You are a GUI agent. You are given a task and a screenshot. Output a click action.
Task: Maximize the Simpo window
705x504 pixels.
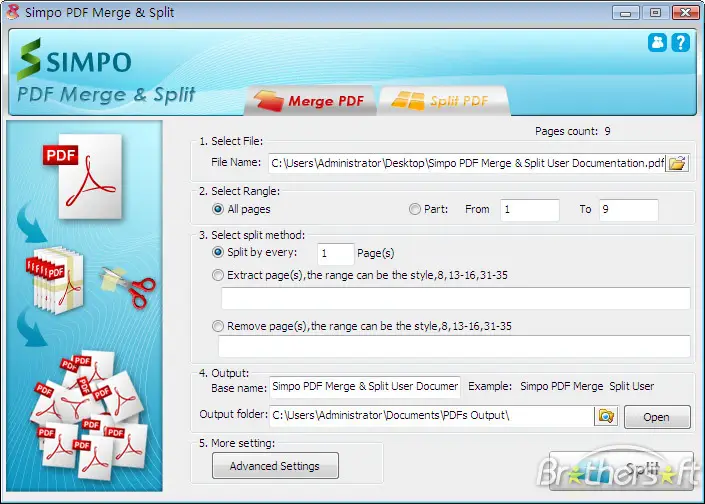(655, 13)
